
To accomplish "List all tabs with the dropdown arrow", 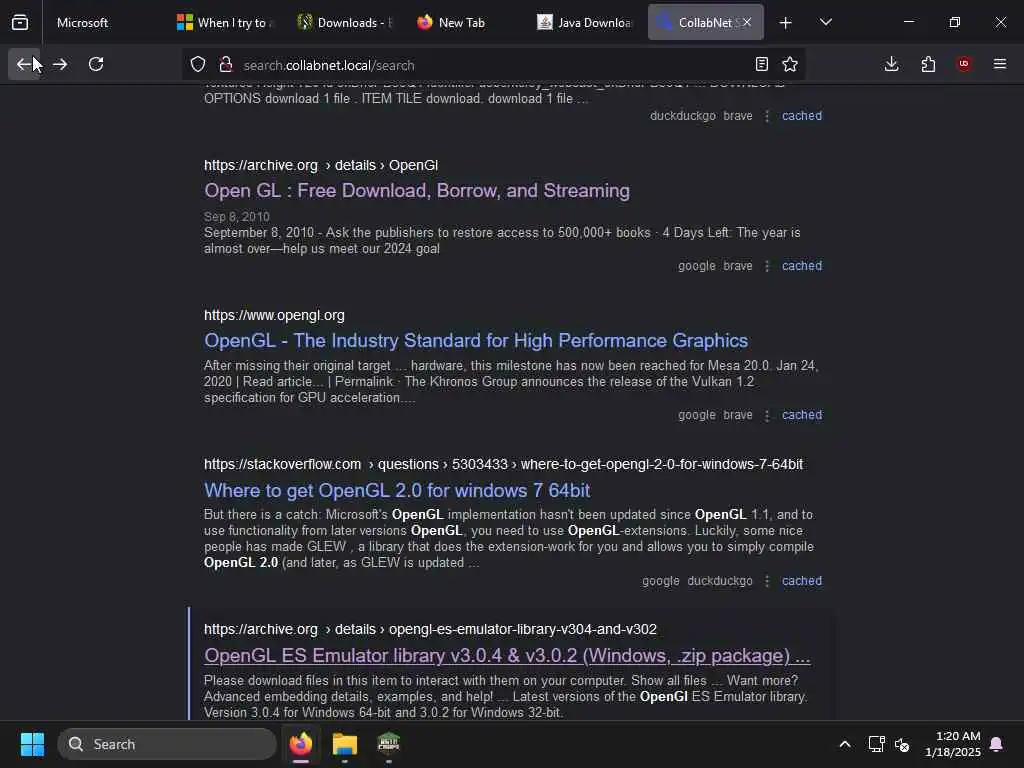I will (x=825, y=22).
